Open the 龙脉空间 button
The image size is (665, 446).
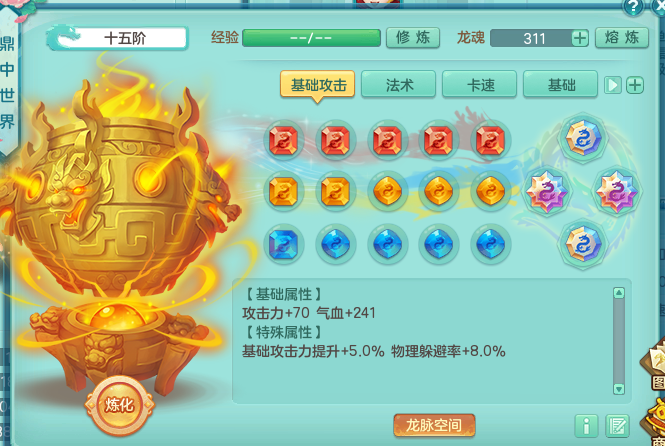click(434, 425)
